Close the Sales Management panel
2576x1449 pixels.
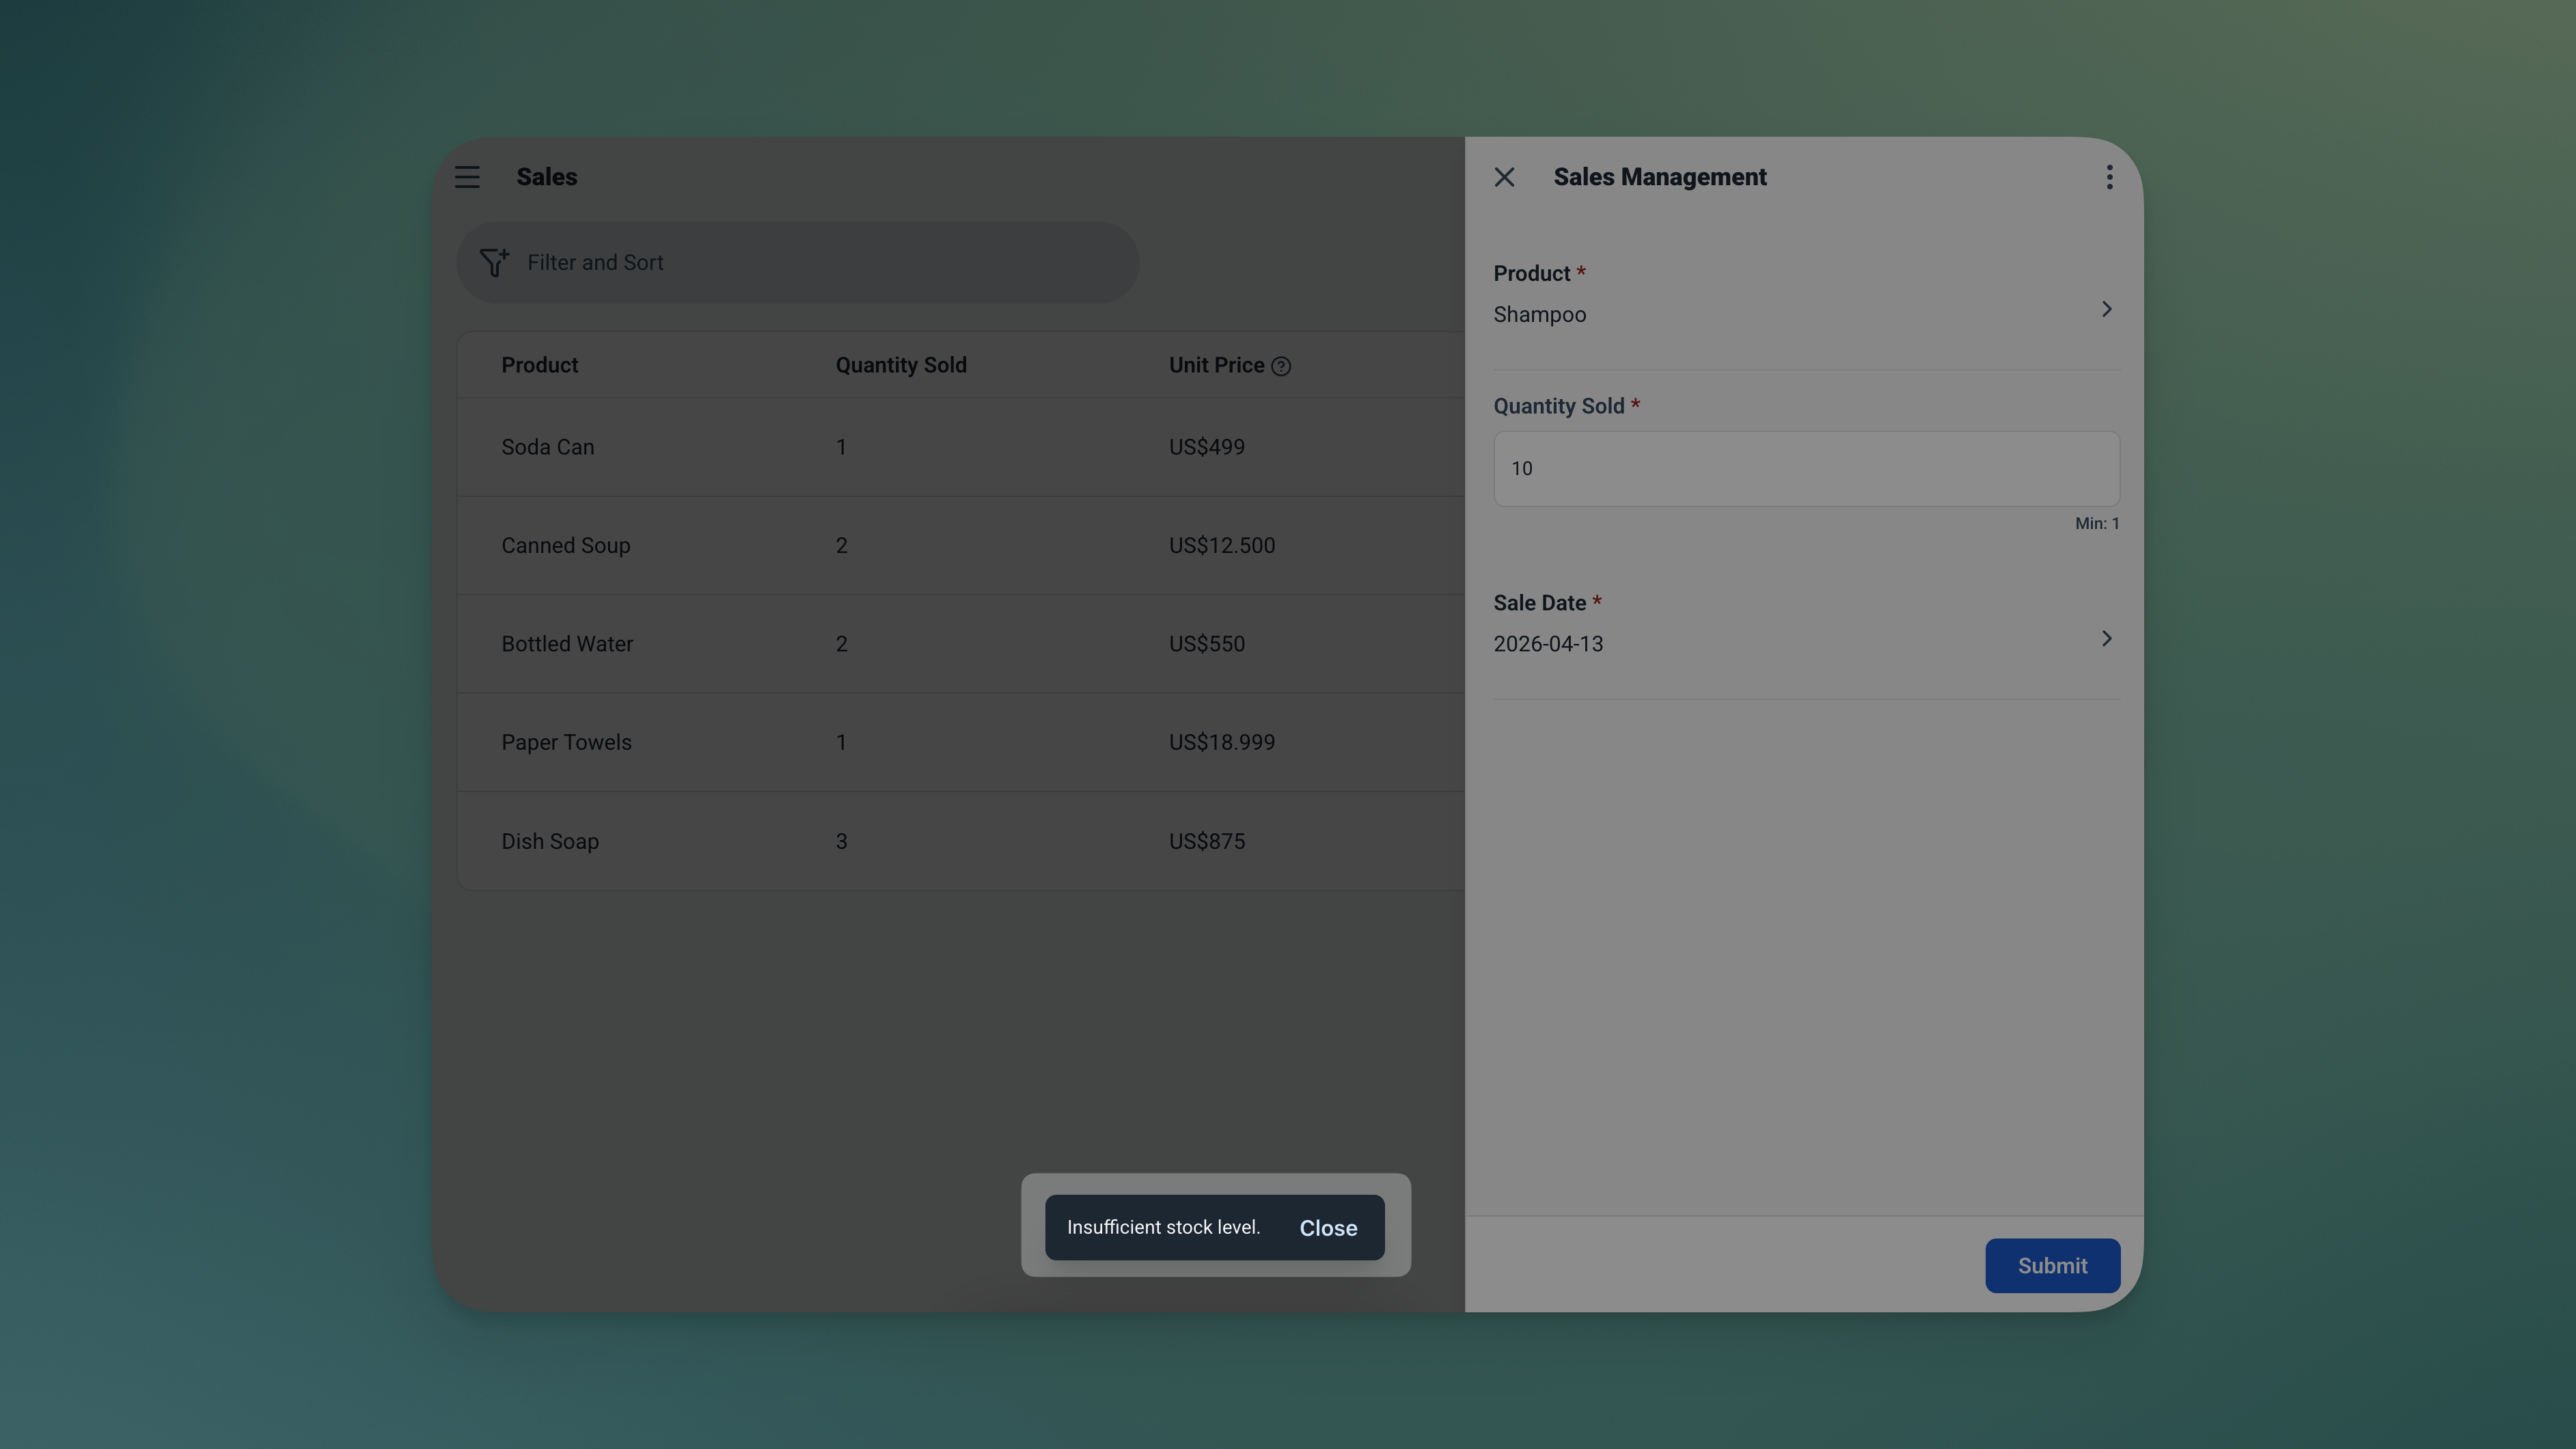click(x=1504, y=177)
